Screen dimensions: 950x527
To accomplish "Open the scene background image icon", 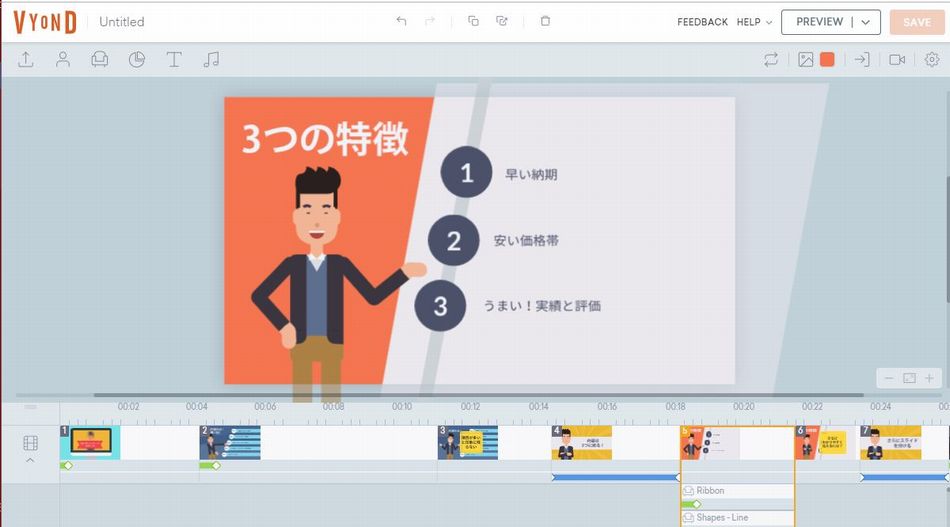I will (805, 59).
